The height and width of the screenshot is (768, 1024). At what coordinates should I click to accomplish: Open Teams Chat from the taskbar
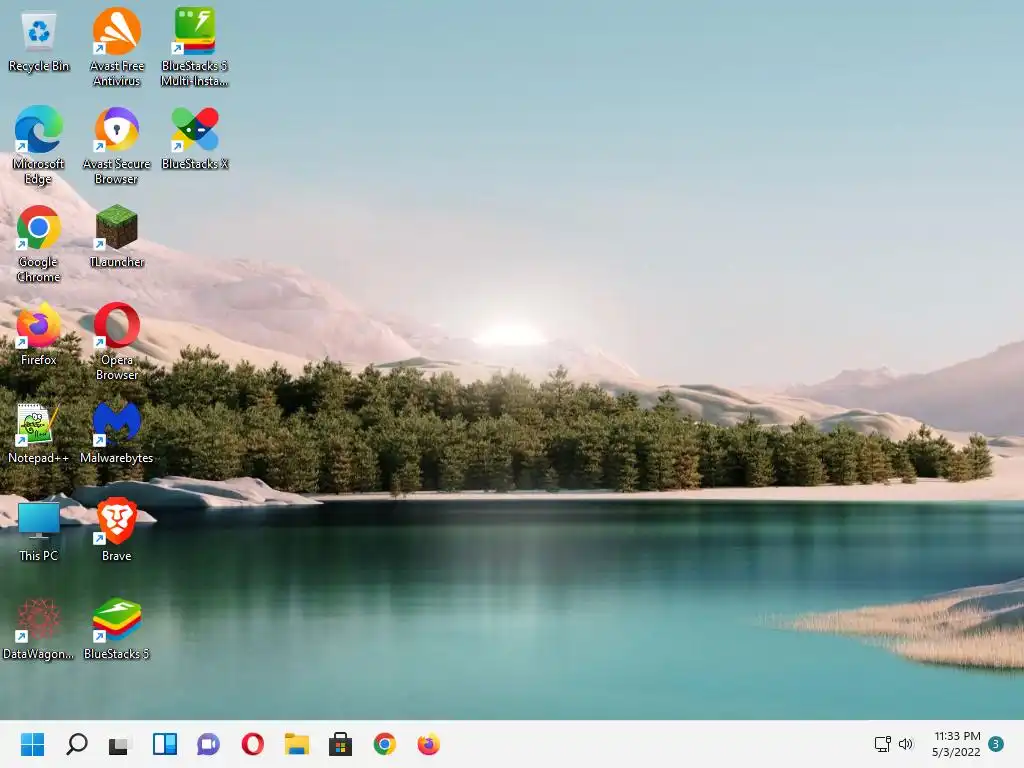coord(208,744)
